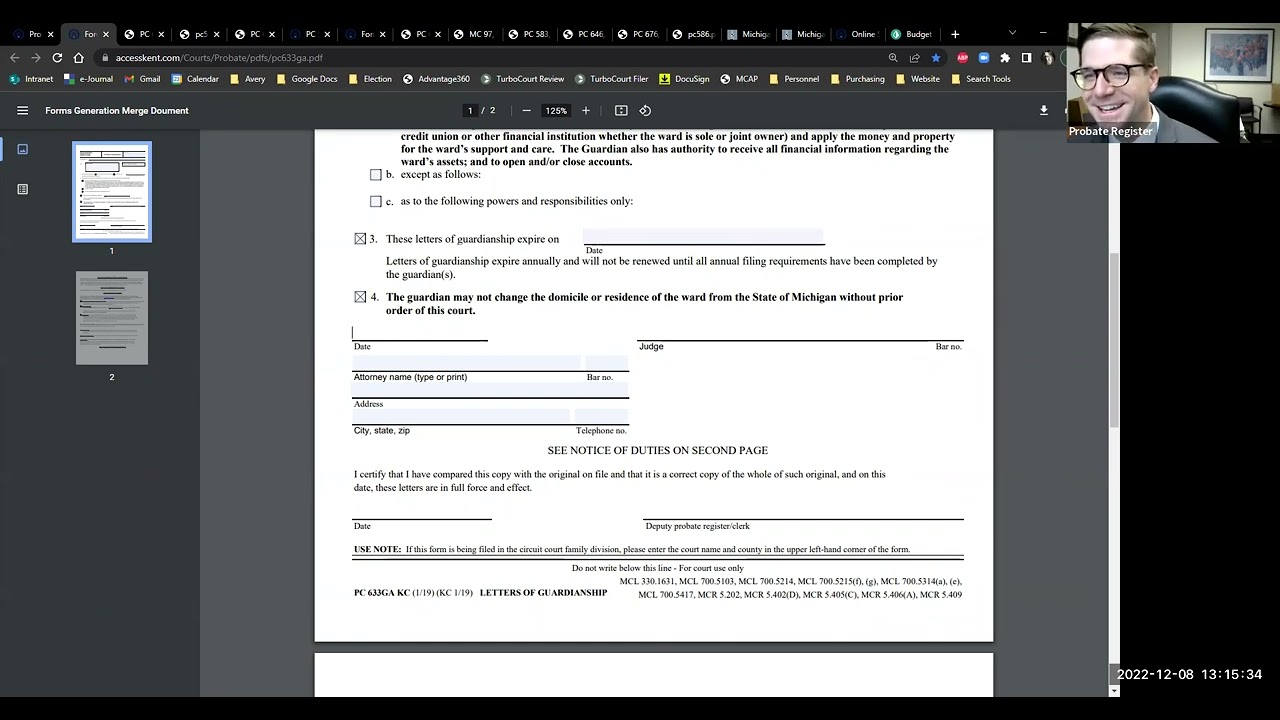Viewport: 1280px width, 720px height.
Task: Open the PDF viewer sidebar menu icon
Action: [22, 110]
